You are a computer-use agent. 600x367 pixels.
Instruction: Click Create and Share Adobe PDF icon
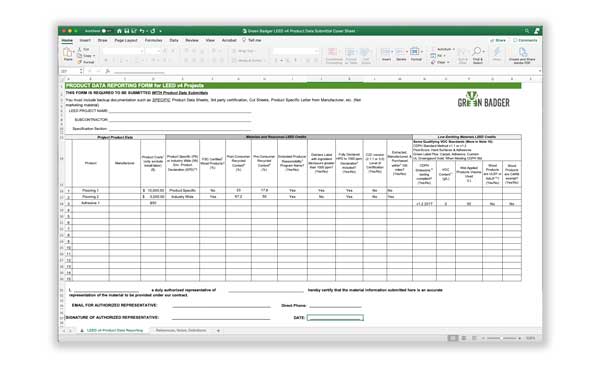(x=522, y=55)
